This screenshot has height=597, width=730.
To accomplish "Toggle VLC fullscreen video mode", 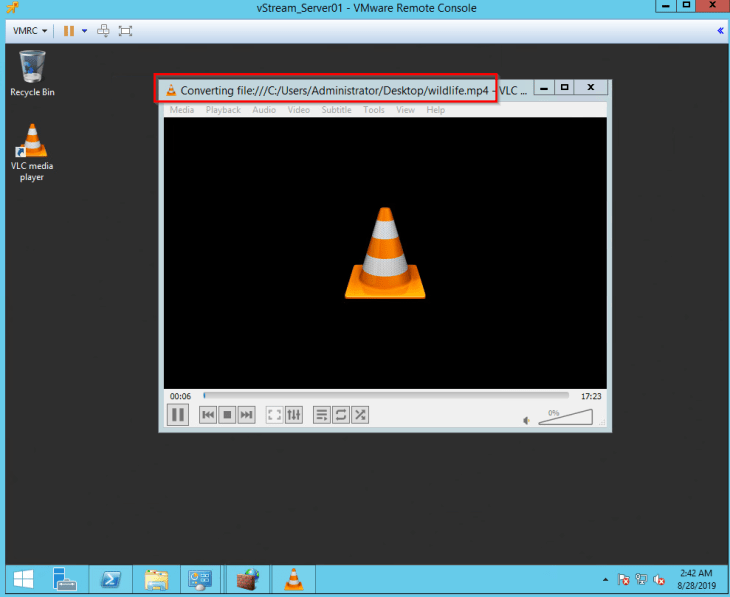I will tap(275, 414).
